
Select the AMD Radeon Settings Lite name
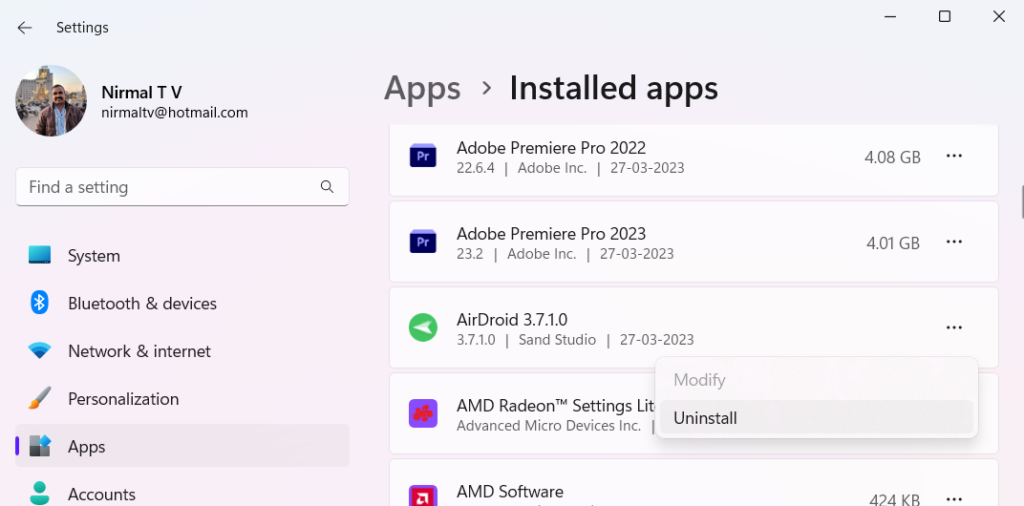click(x=556, y=406)
